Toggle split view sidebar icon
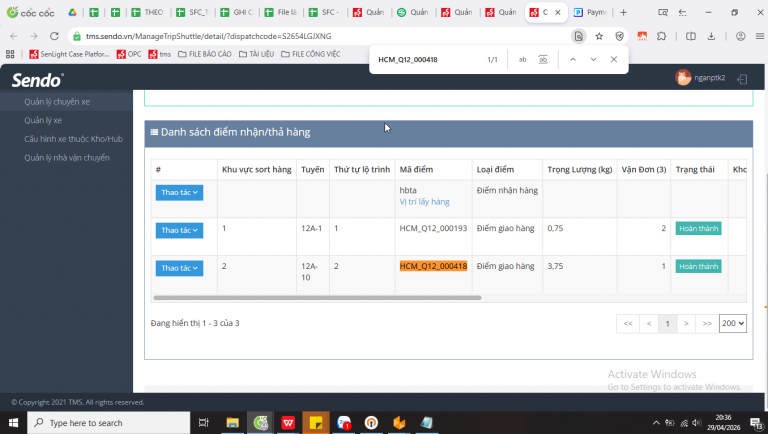Image resolution: width=768 pixels, height=434 pixels. click(x=691, y=36)
